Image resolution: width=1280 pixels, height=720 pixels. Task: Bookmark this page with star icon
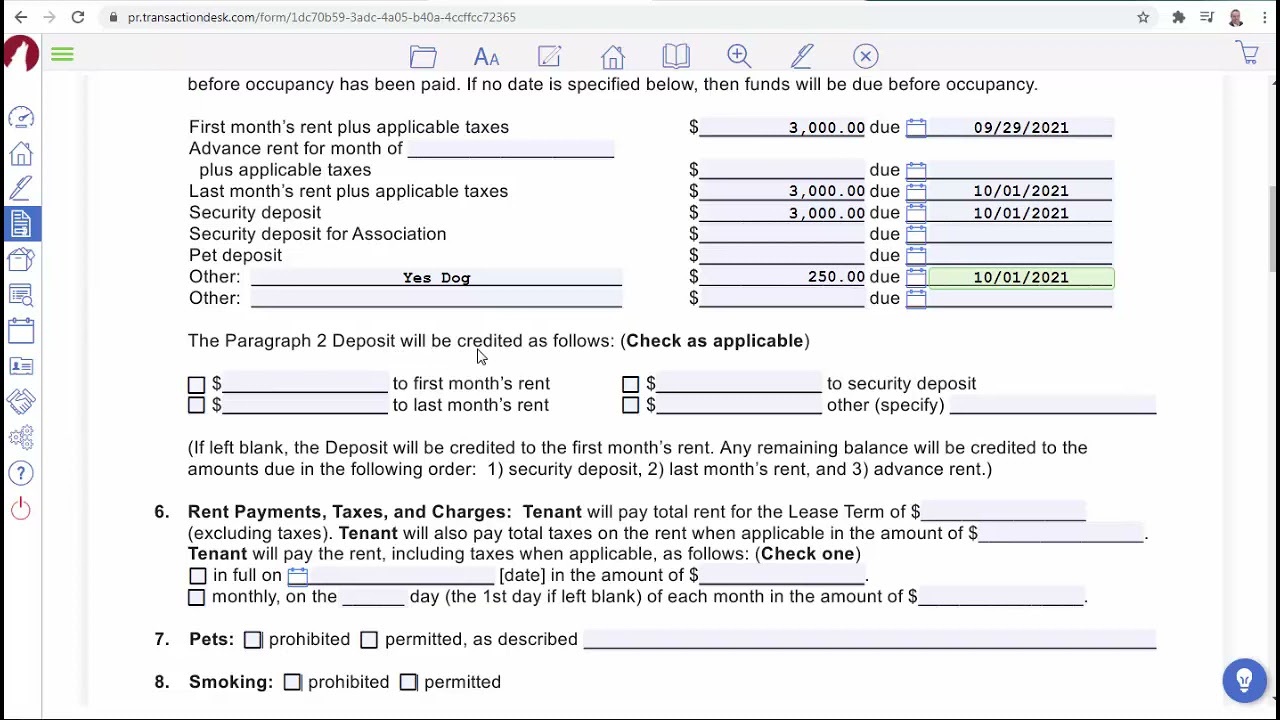1143,17
